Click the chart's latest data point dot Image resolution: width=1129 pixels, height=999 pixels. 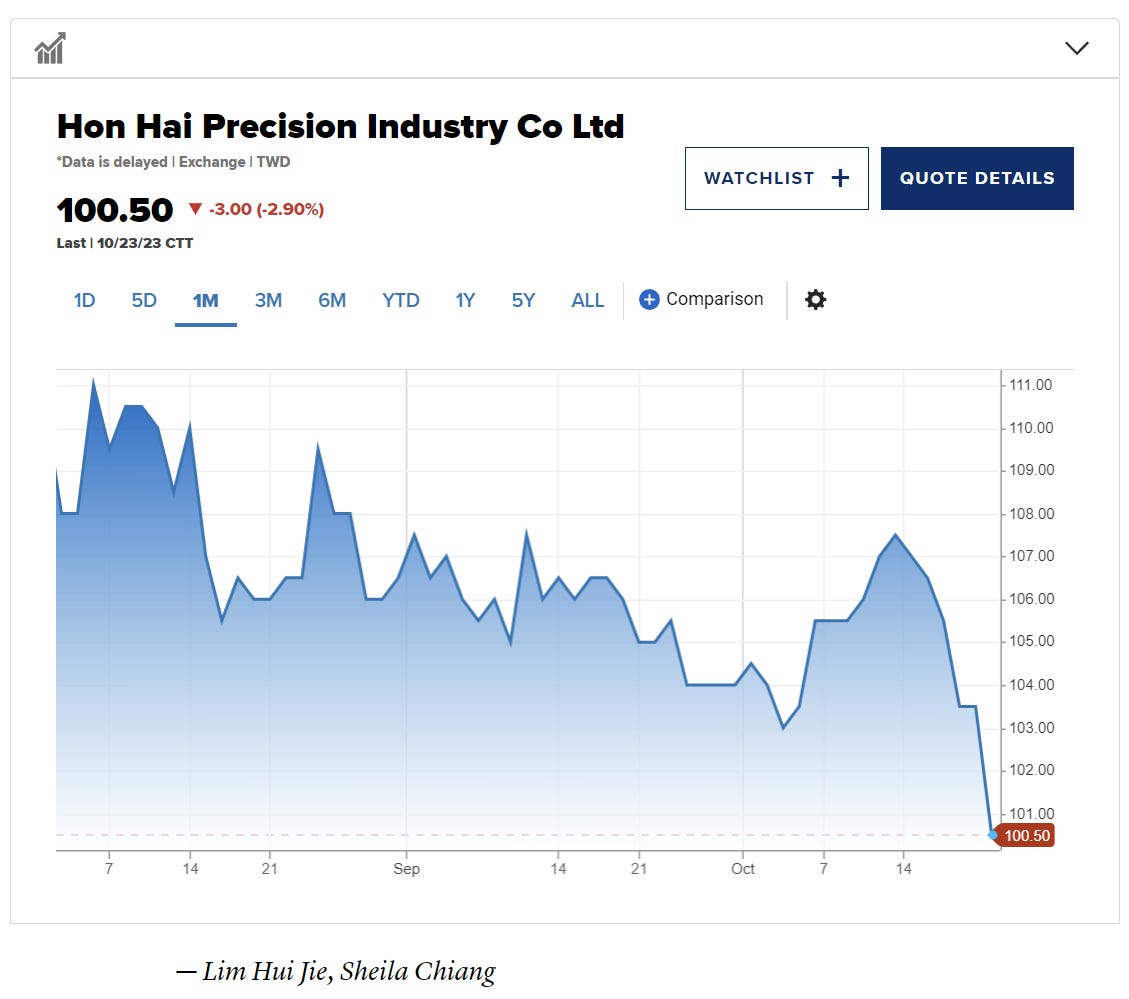tap(992, 835)
